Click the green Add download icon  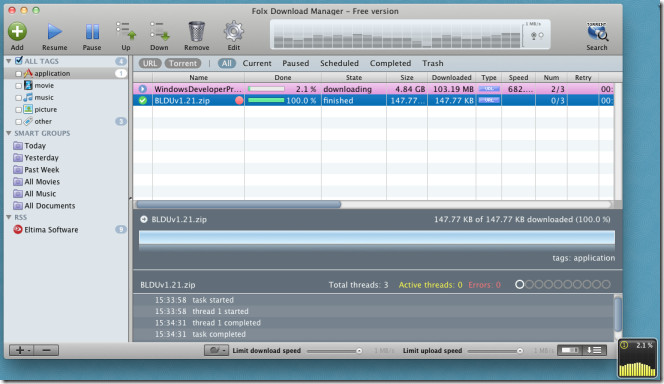pyautogui.click(x=17, y=31)
